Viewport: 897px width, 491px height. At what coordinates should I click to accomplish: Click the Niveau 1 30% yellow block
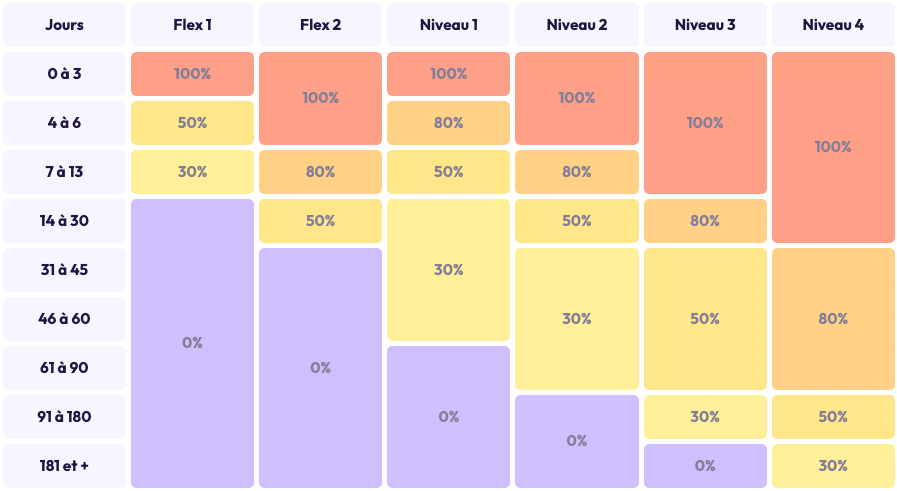448,270
